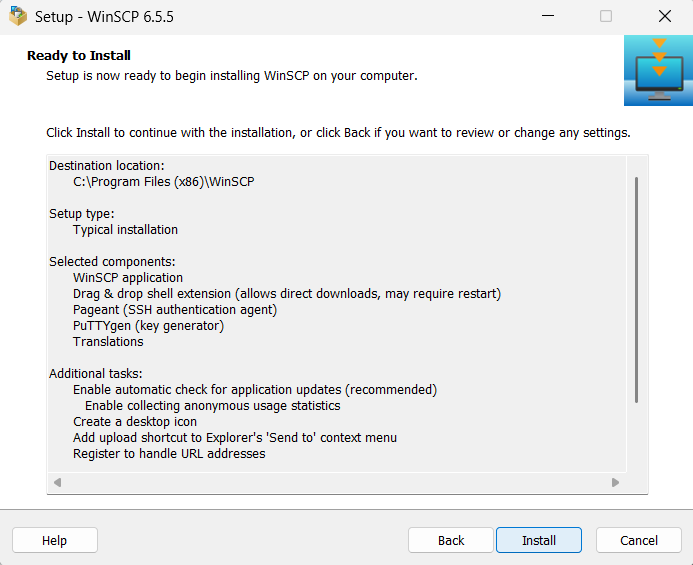Click 'Register to handle URL addresses' line

click(169, 453)
